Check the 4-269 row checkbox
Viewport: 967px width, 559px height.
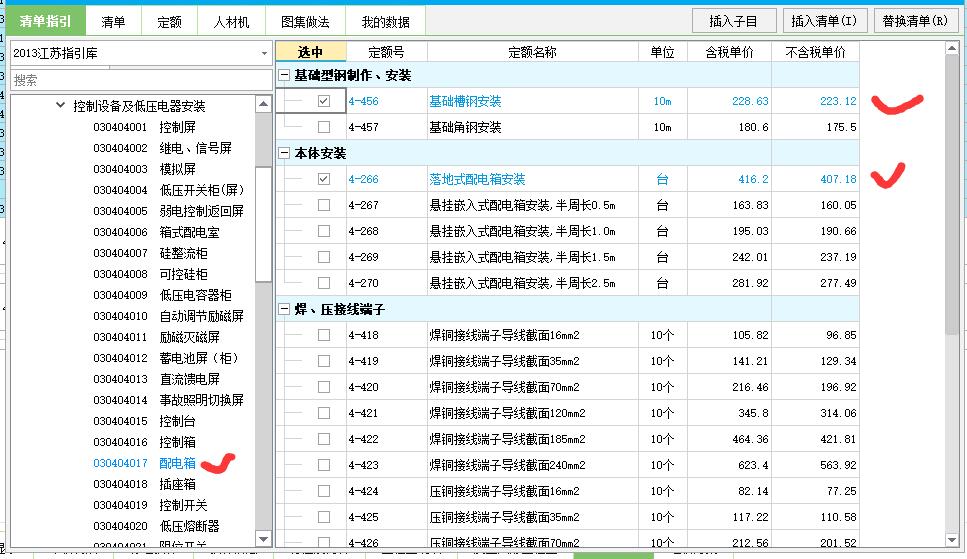324,257
